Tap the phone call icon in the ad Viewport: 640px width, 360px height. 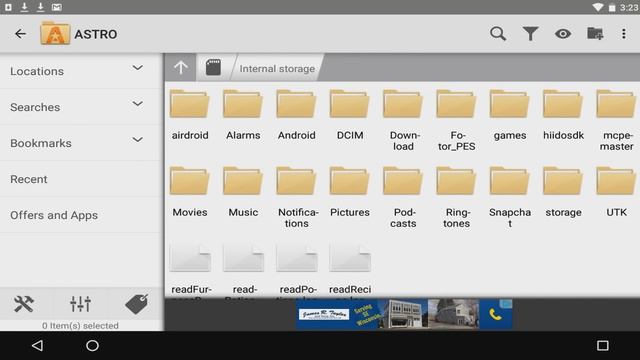click(x=496, y=314)
